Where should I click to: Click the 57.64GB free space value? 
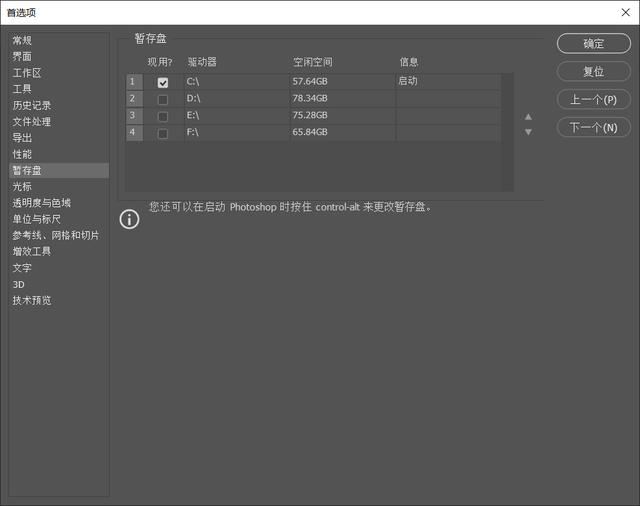pyautogui.click(x=310, y=82)
